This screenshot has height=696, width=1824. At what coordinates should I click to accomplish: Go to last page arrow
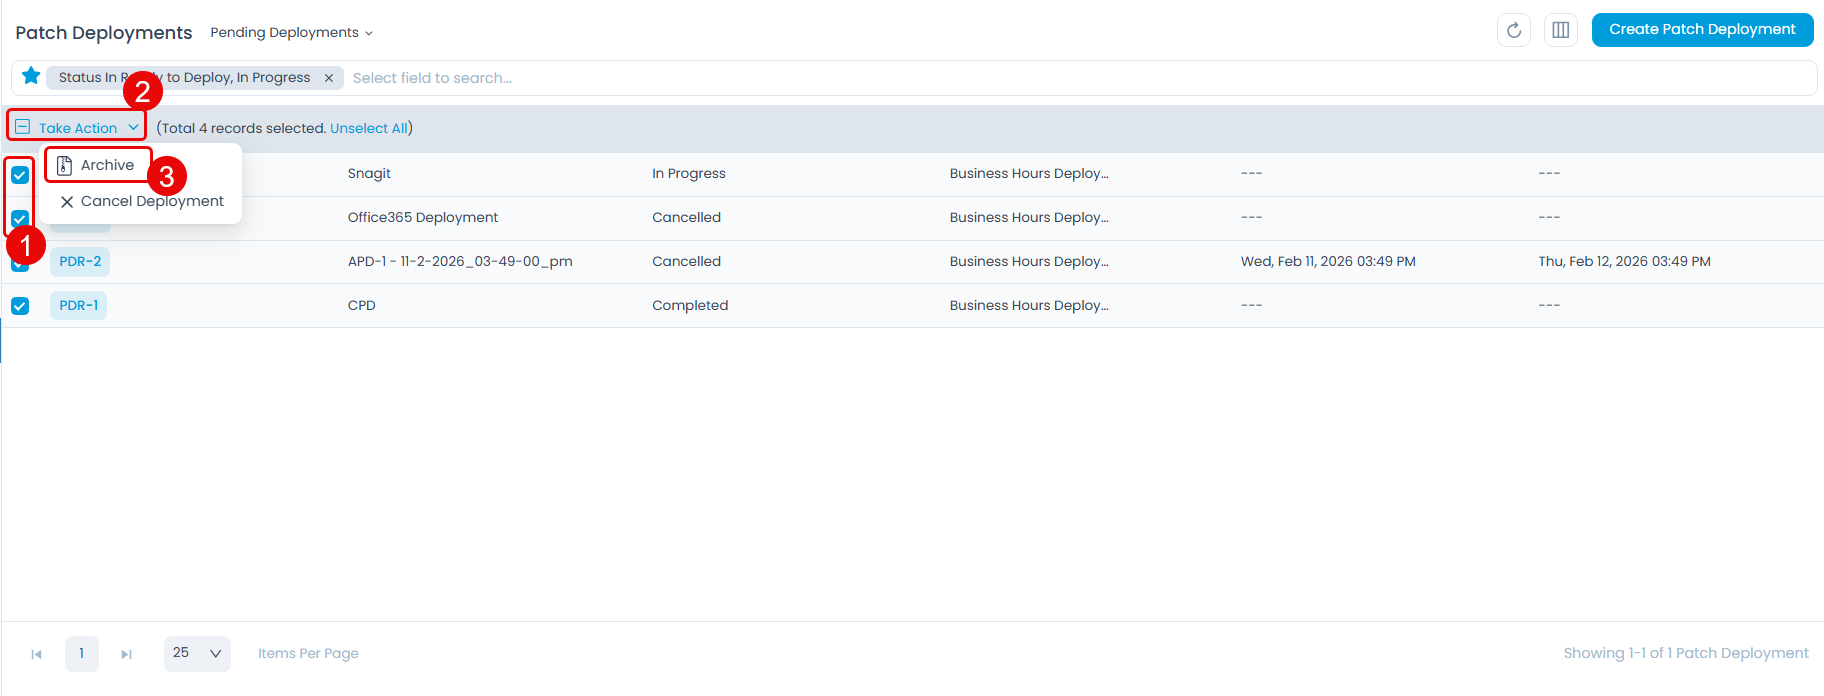click(126, 654)
